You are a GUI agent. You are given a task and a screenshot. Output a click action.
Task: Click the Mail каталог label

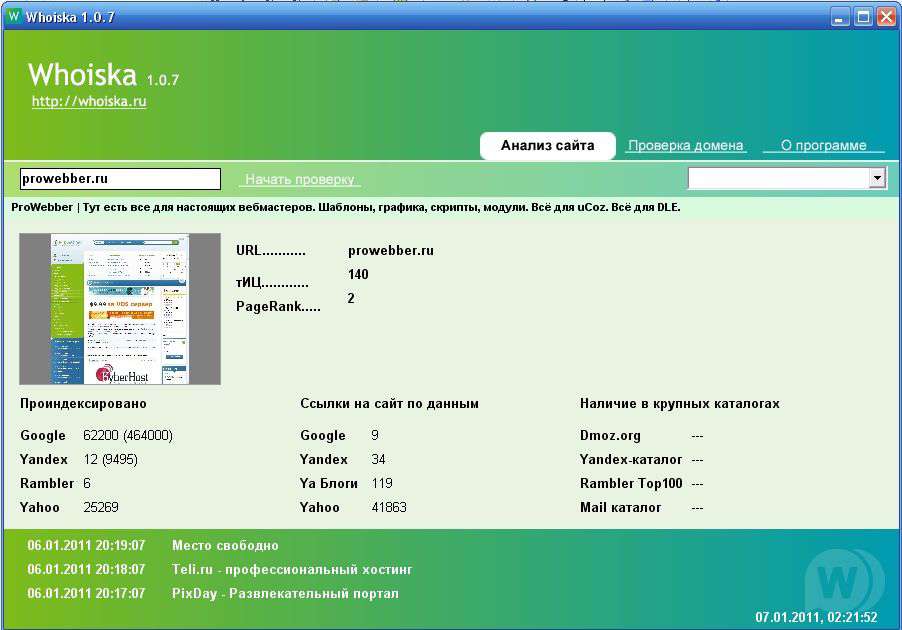[x=621, y=507]
